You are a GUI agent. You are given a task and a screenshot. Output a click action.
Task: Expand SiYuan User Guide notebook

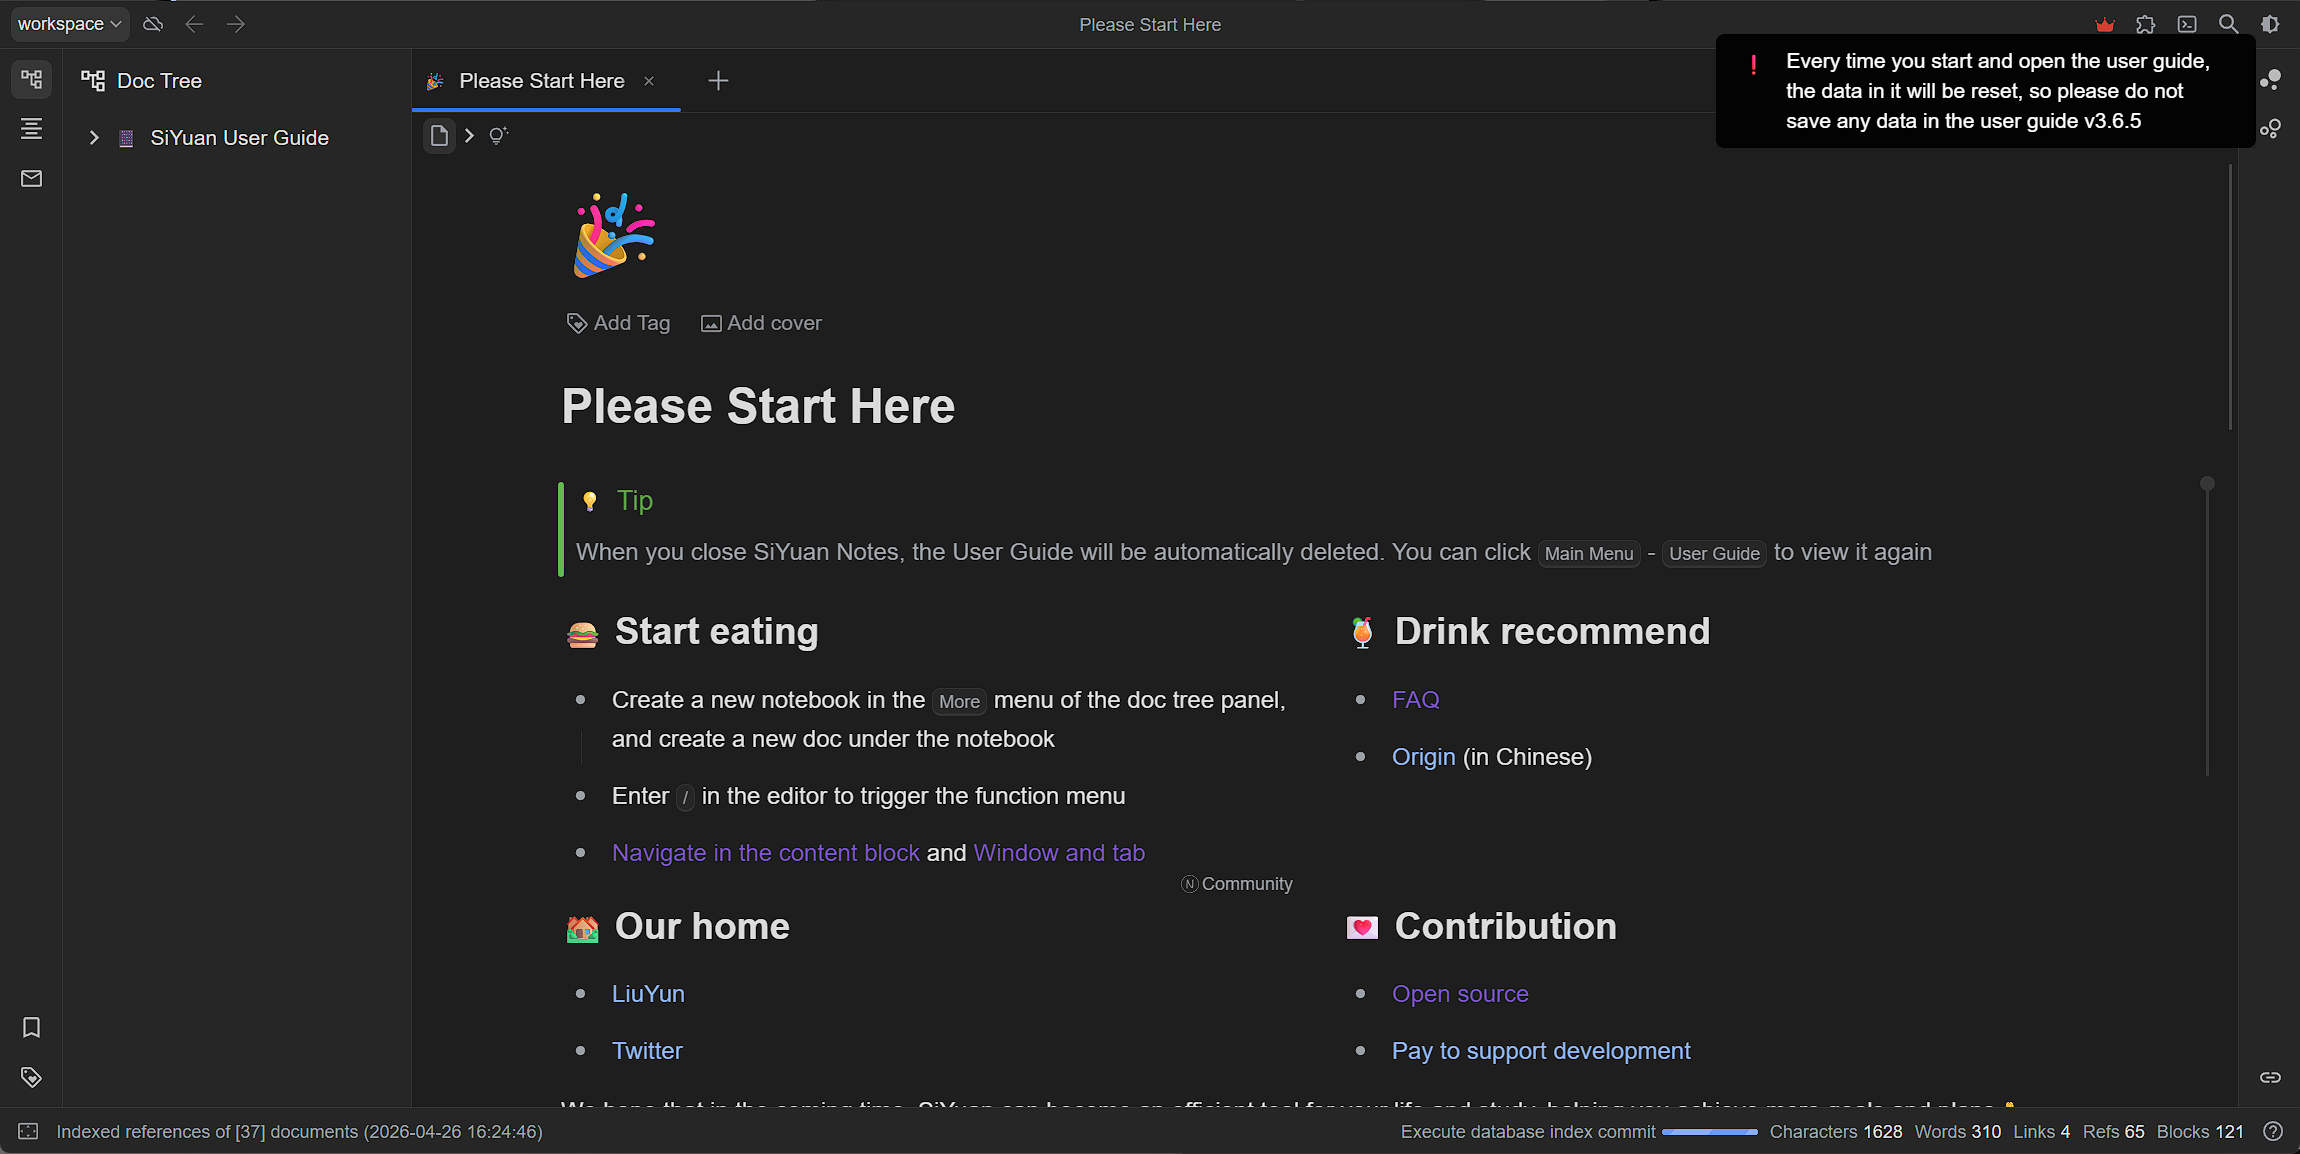pyautogui.click(x=93, y=138)
